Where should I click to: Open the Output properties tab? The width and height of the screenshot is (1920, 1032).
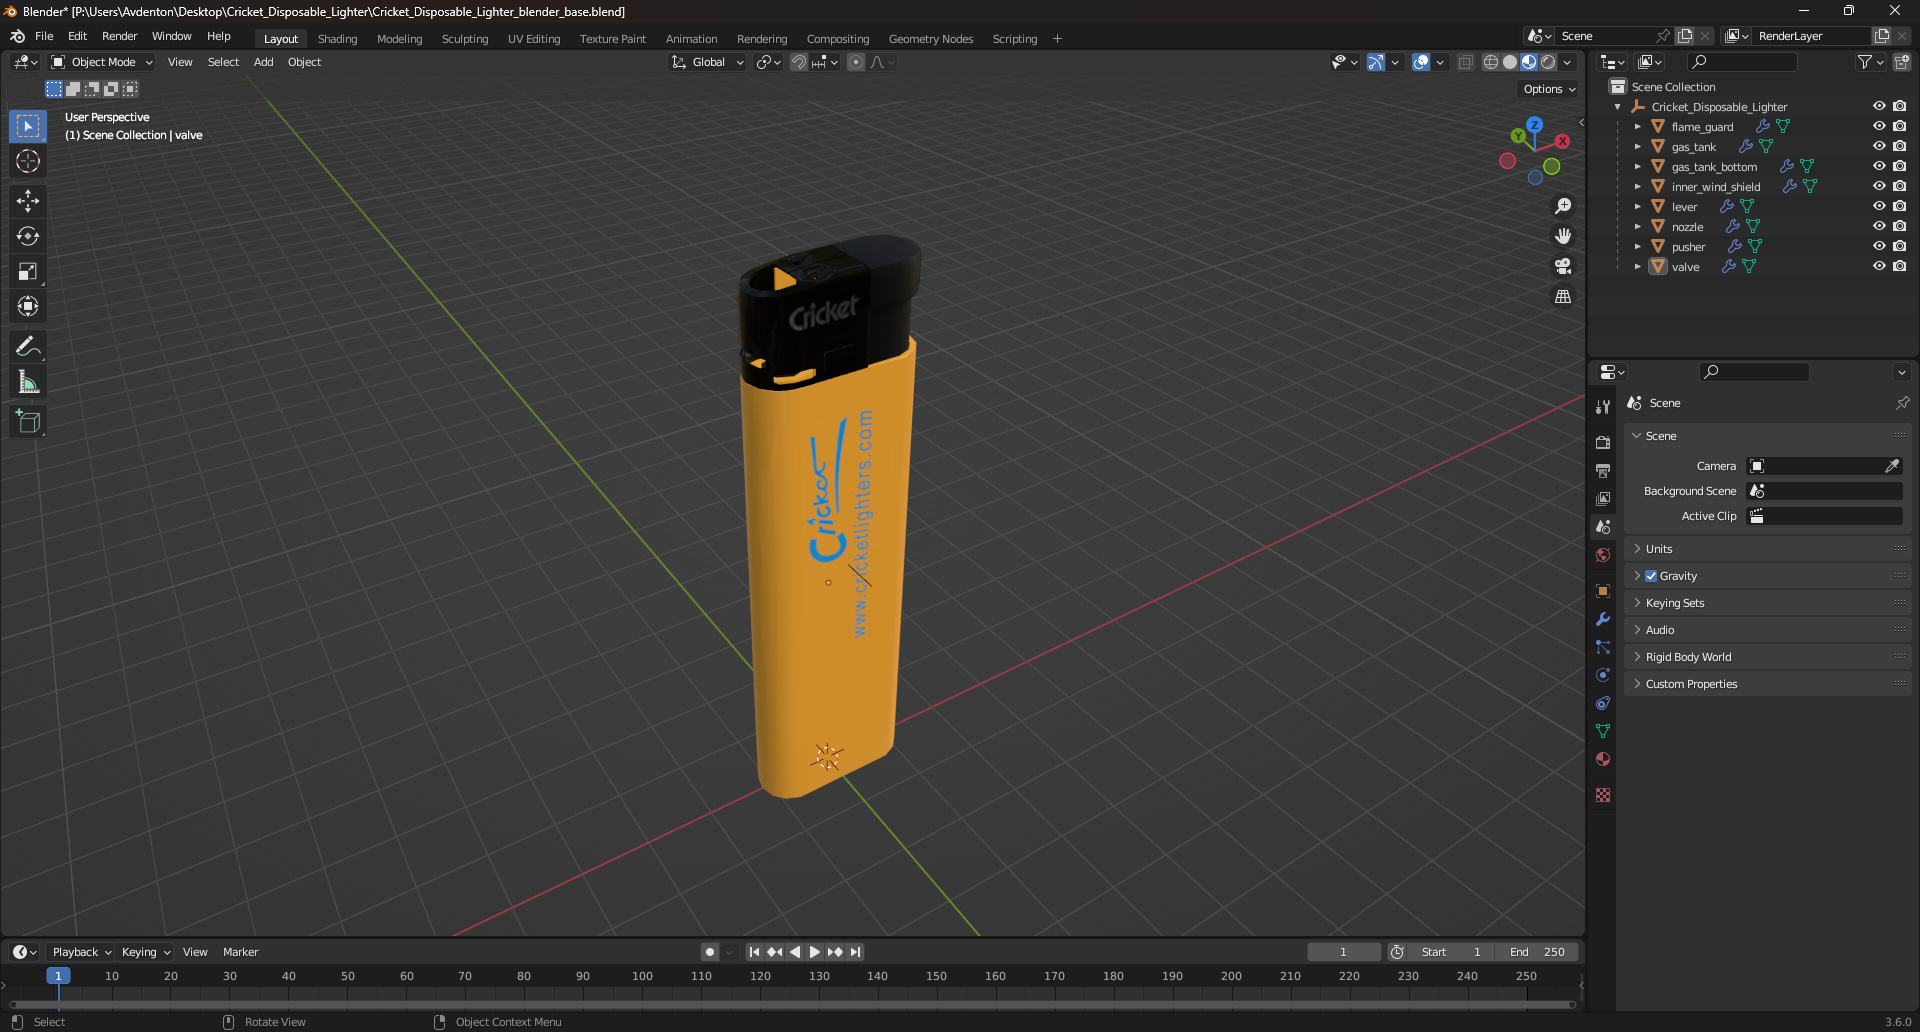pyautogui.click(x=1603, y=470)
